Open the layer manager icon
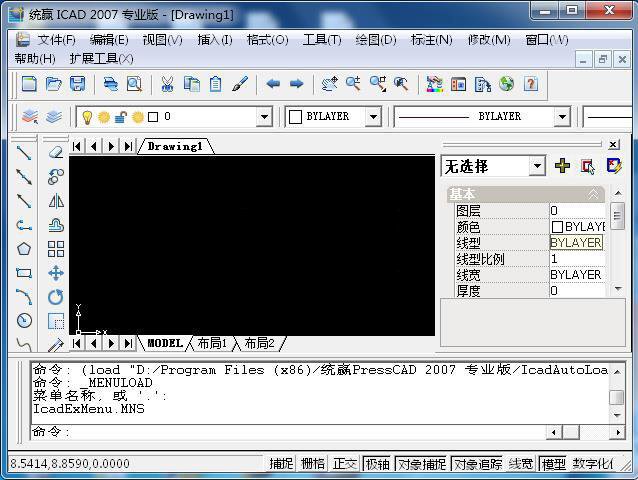The height and width of the screenshot is (480, 638). coord(30,117)
